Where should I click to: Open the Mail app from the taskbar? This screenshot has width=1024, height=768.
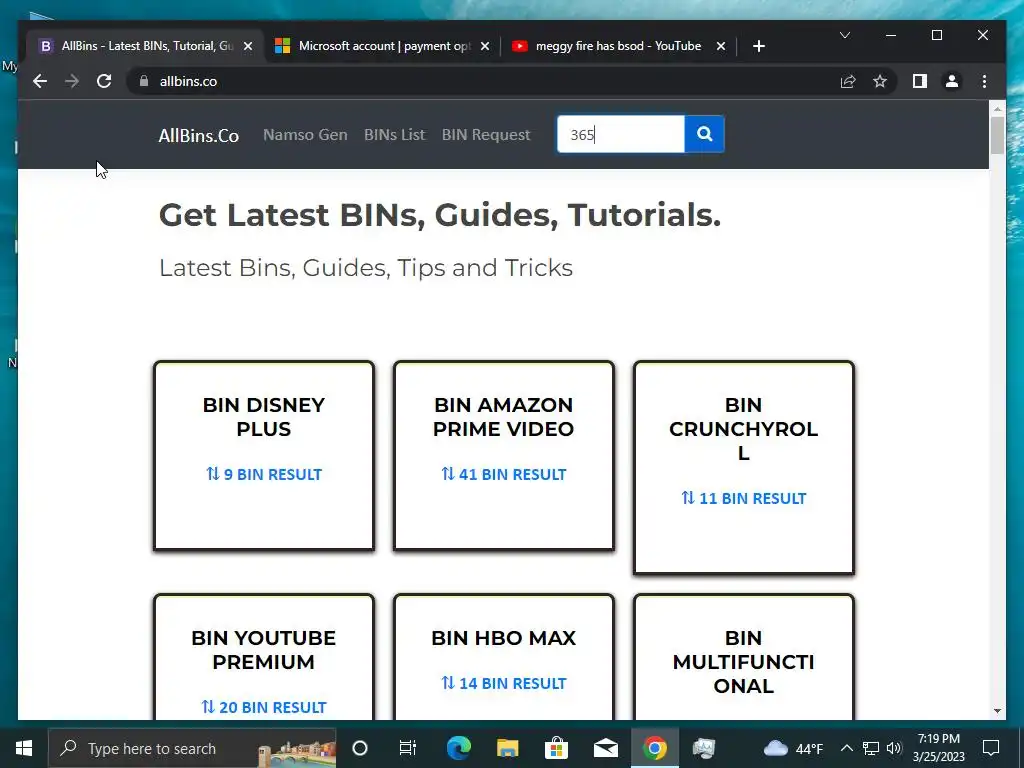pyautogui.click(x=605, y=748)
